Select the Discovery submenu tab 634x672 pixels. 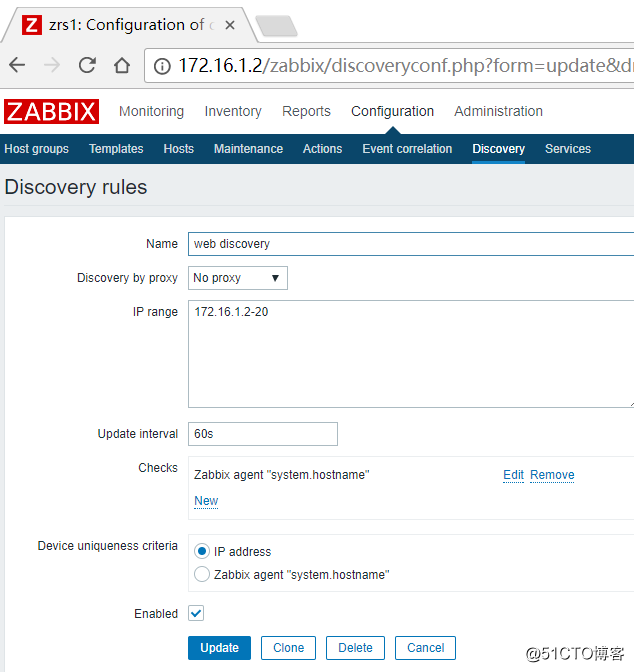pos(498,149)
